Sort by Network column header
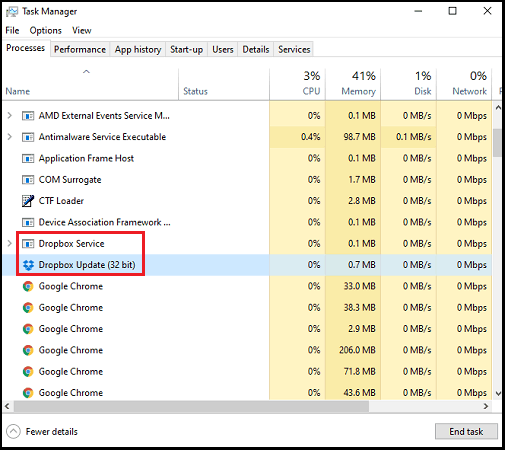This screenshot has height=450, width=505. [x=464, y=84]
